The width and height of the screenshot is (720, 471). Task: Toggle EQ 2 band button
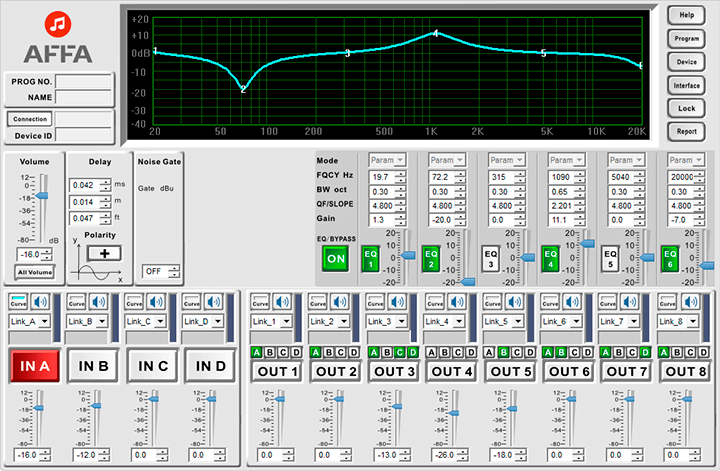point(431,259)
